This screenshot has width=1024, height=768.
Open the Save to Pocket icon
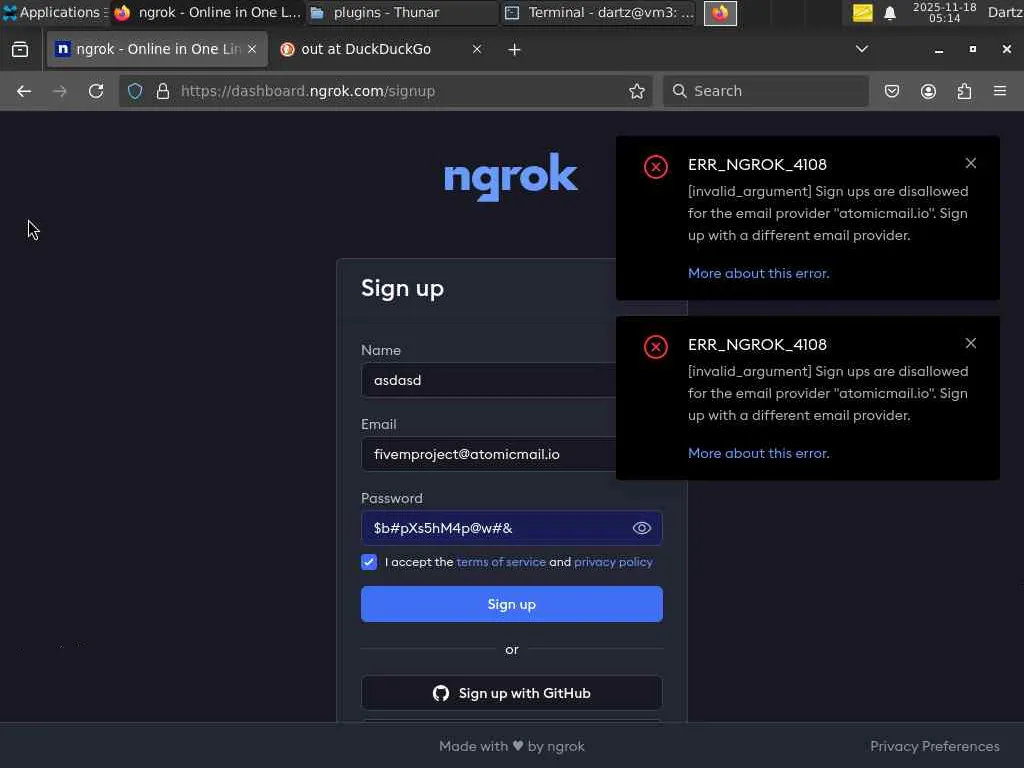(891, 91)
